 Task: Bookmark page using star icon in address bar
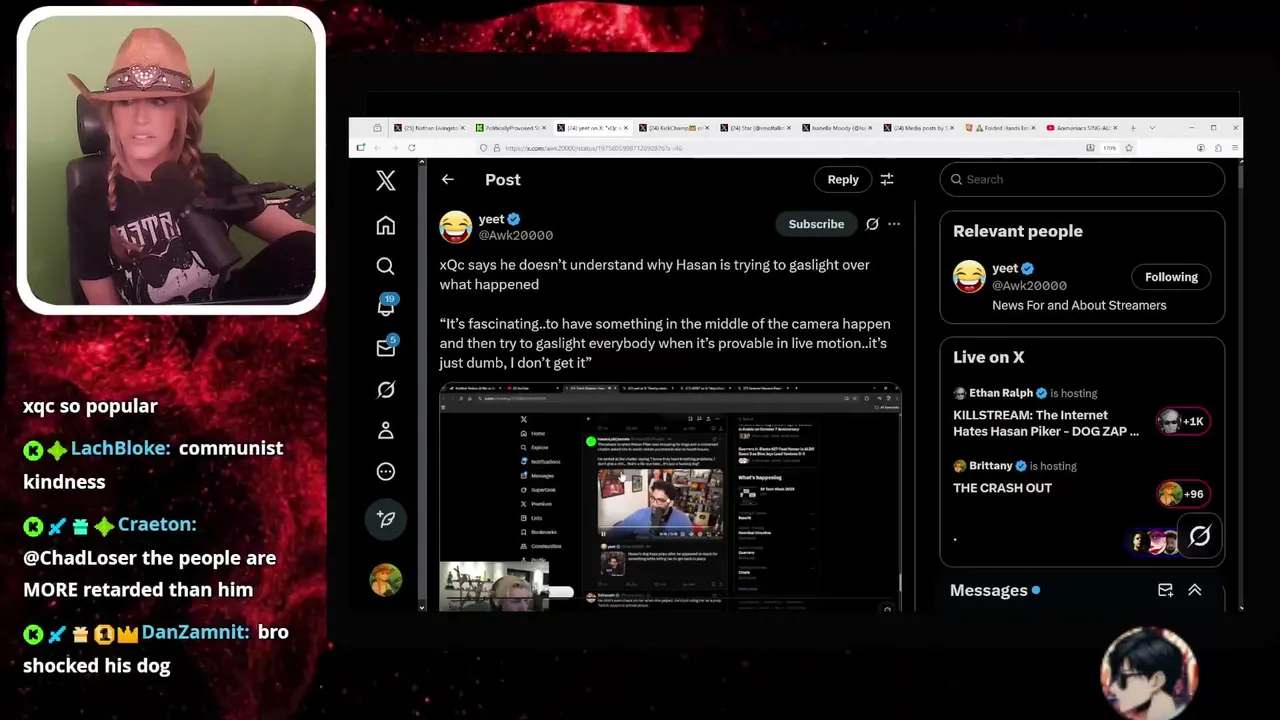tap(1129, 148)
